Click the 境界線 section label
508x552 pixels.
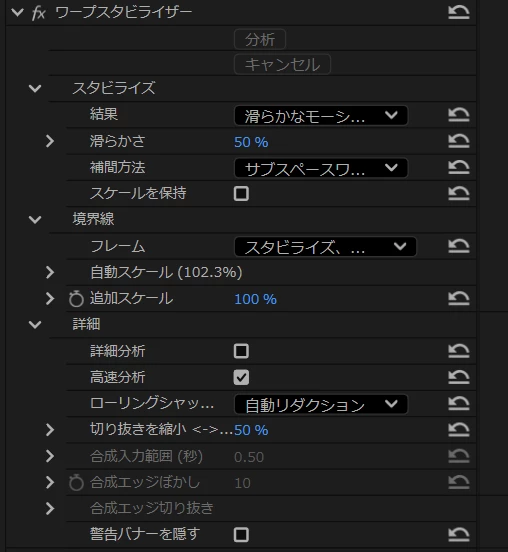93,219
